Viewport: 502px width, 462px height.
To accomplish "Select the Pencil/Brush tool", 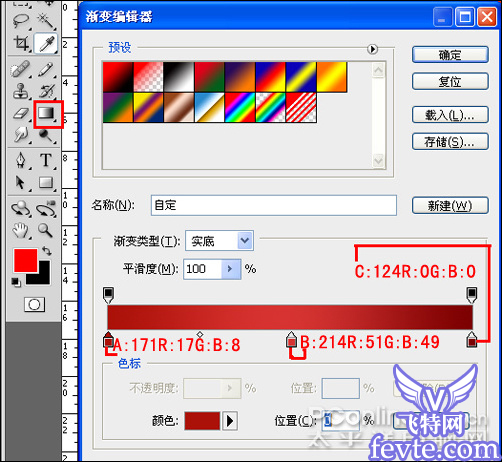I will [46, 69].
